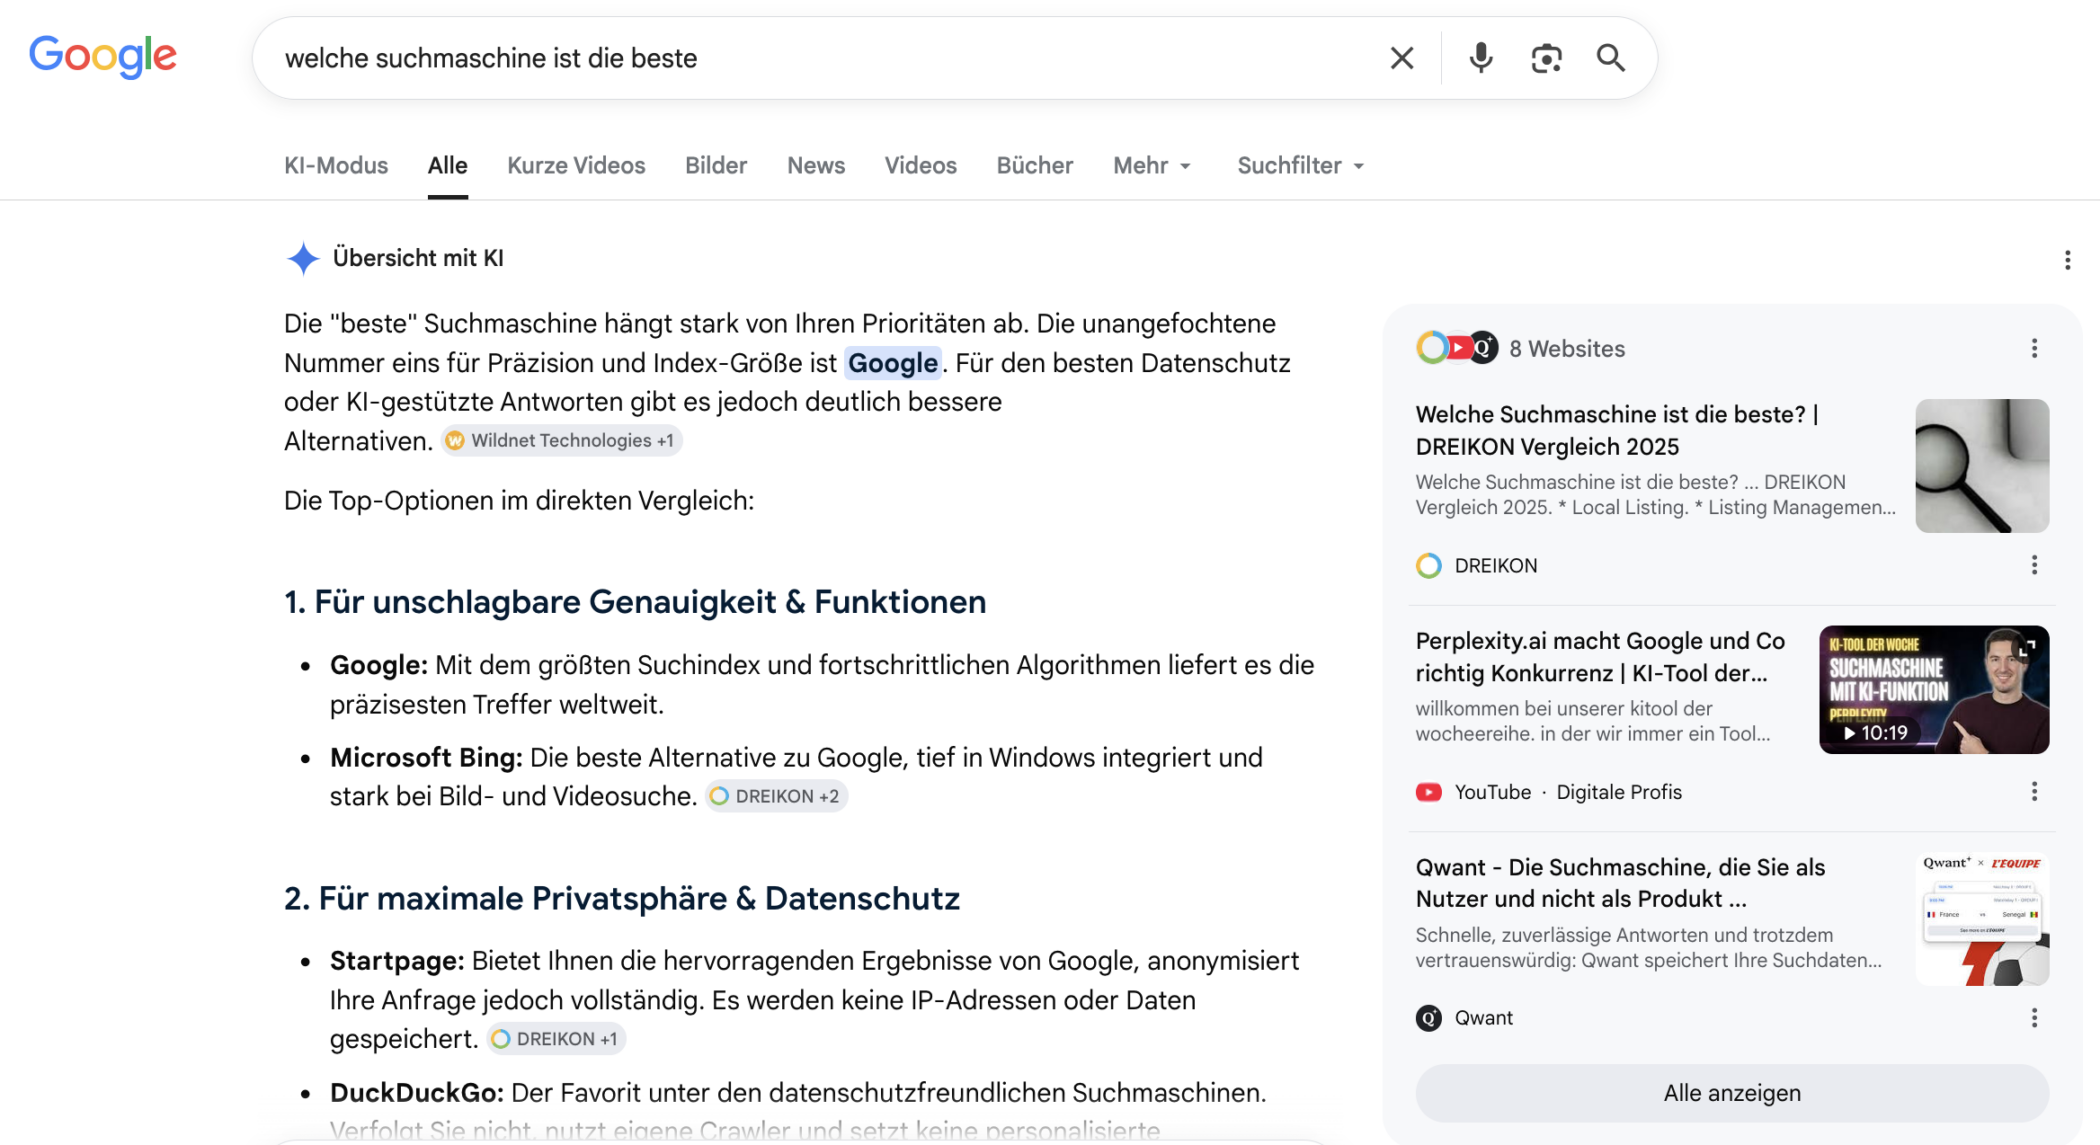Click the Startpage bullet text
The image size is (2100, 1145).
[815, 1000]
